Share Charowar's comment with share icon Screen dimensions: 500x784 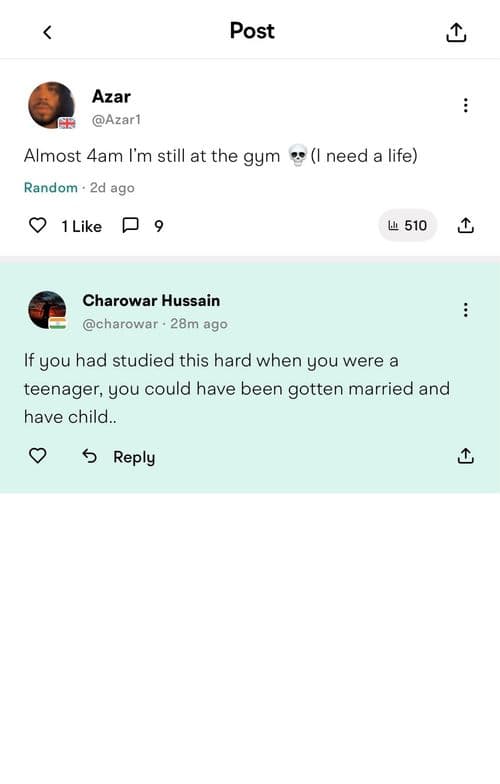coord(466,456)
